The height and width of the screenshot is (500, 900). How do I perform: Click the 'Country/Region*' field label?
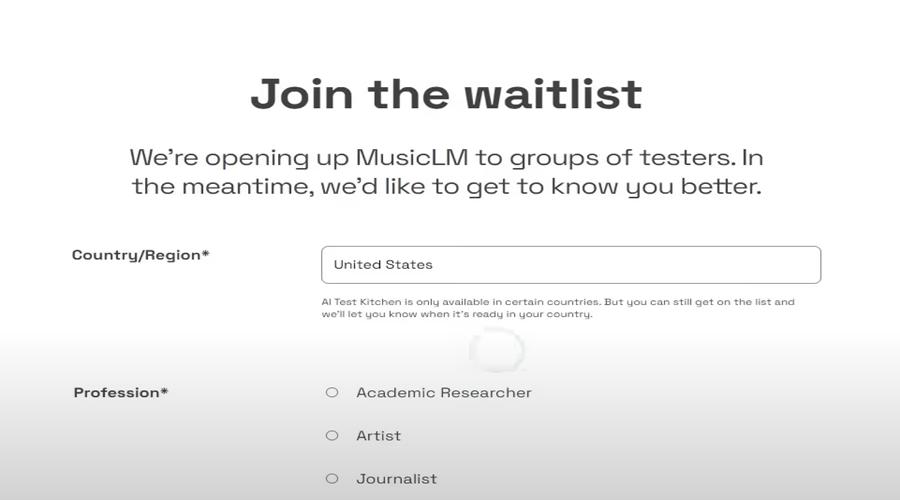tap(140, 255)
